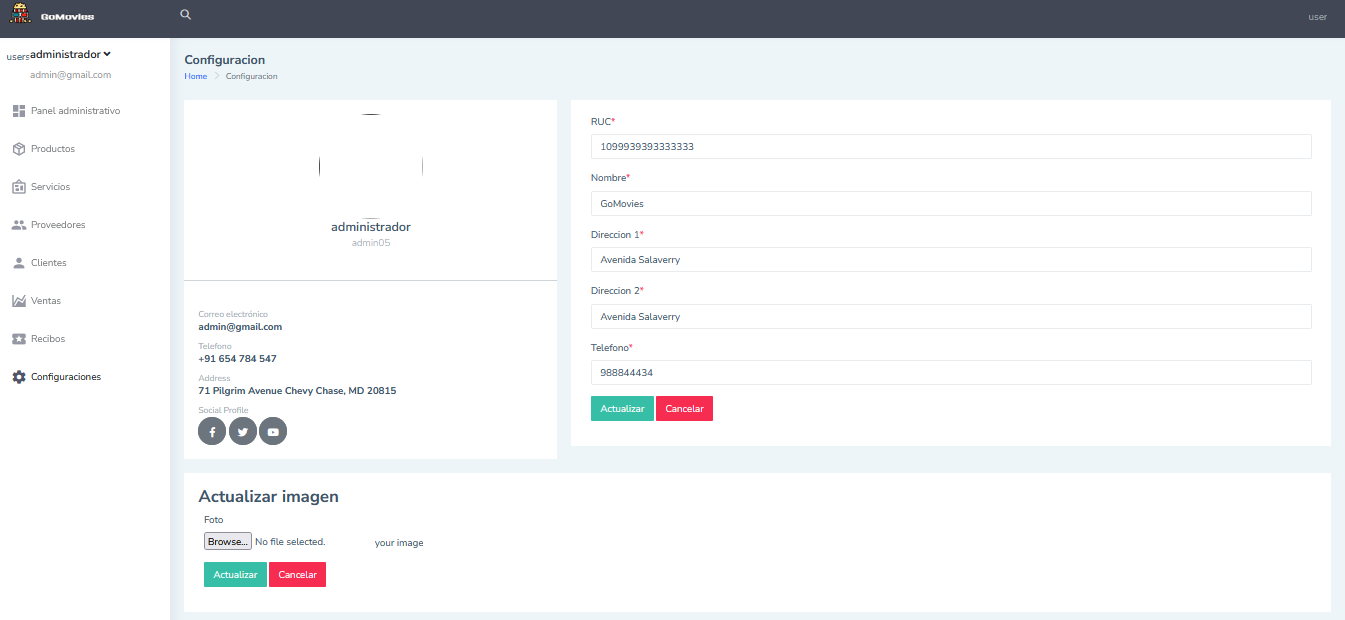Click the GoMovies logo icon

[20, 14]
